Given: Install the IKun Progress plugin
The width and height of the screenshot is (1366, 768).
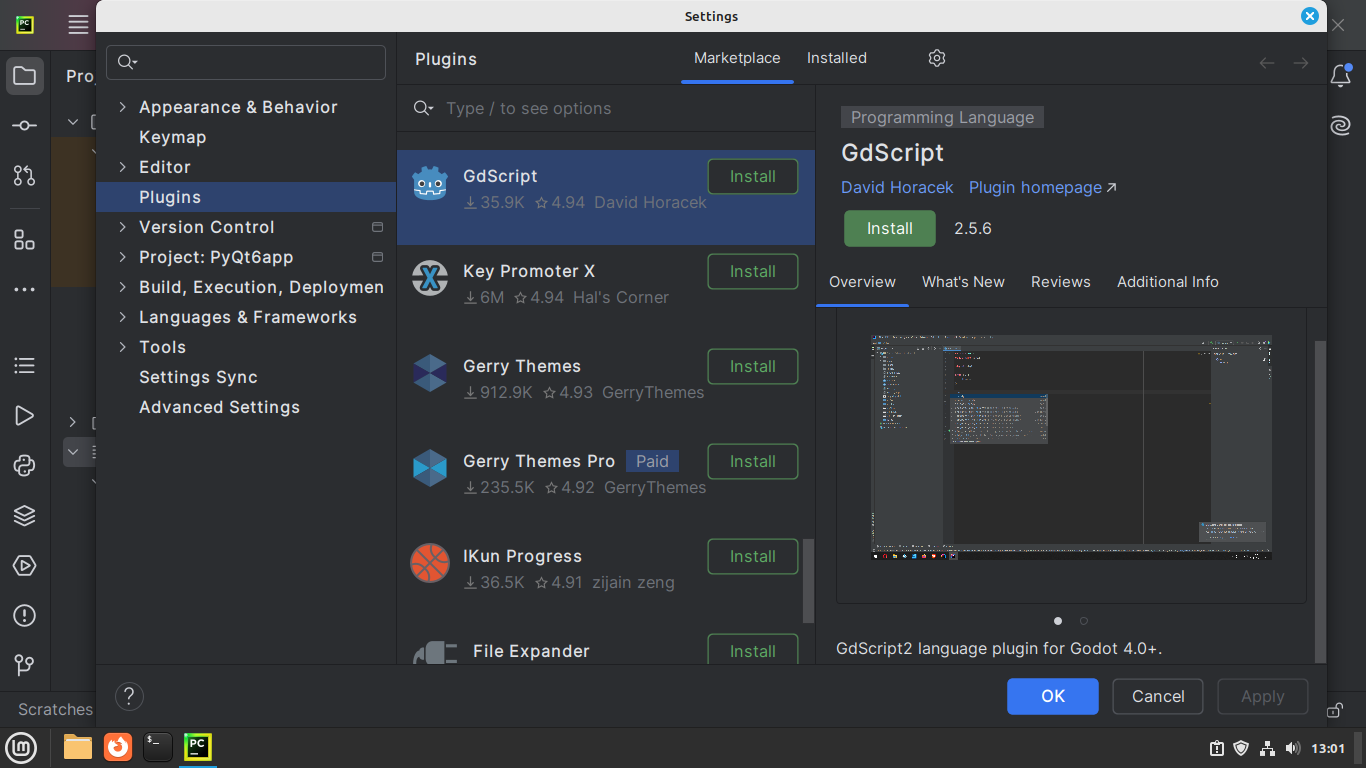Looking at the screenshot, I should click(752, 557).
